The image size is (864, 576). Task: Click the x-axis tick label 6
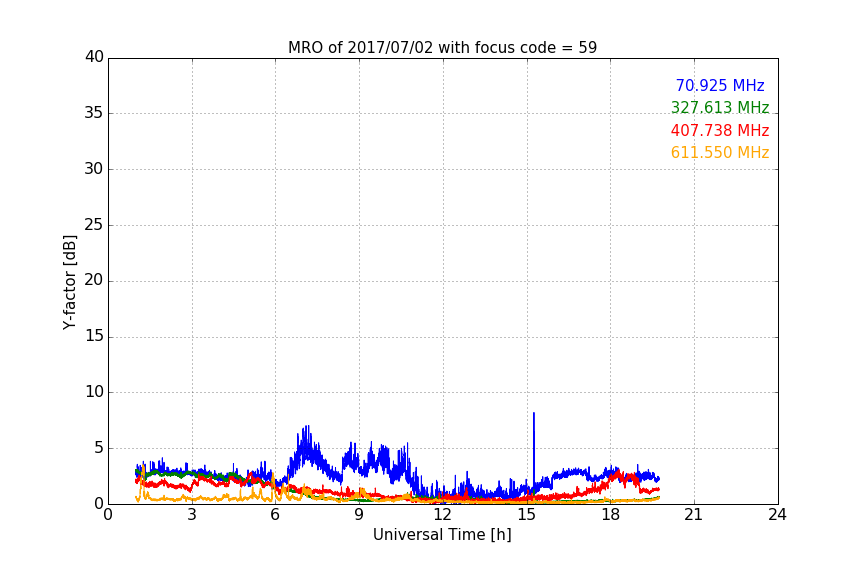point(276,515)
